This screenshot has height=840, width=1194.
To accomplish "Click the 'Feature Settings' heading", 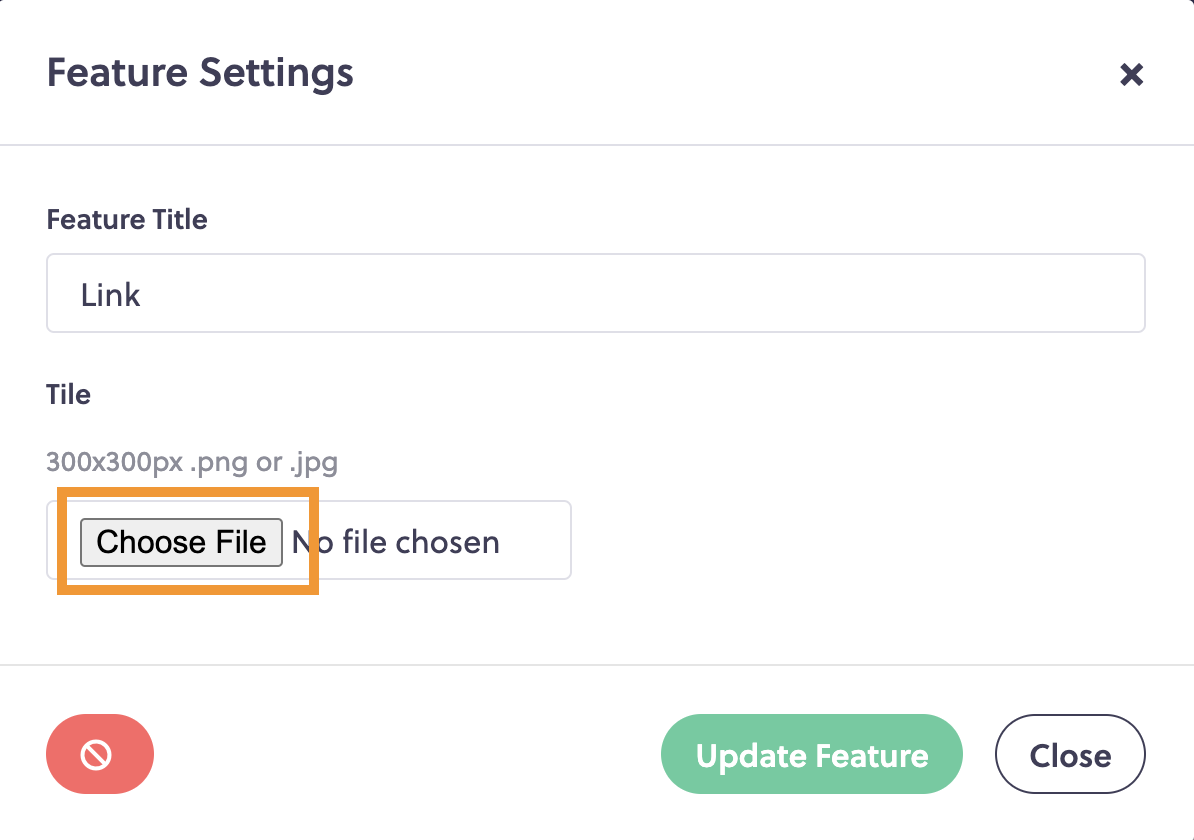I will click(200, 73).
